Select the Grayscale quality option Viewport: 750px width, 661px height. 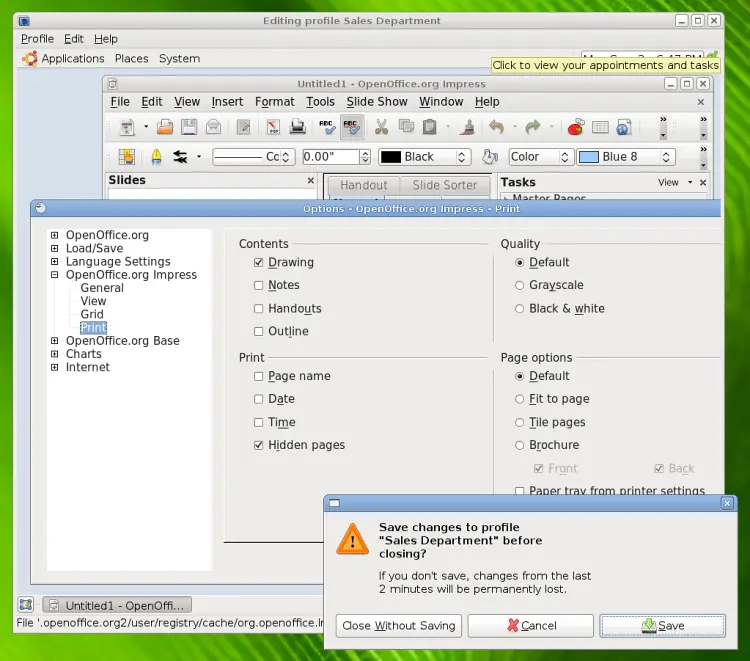point(519,286)
